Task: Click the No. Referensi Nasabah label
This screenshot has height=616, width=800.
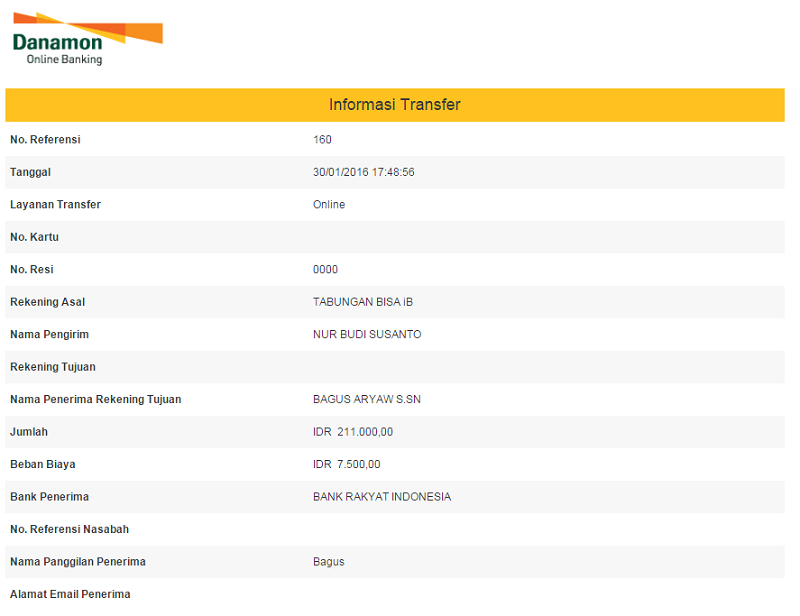Action: pyautogui.click(x=69, y=529)
